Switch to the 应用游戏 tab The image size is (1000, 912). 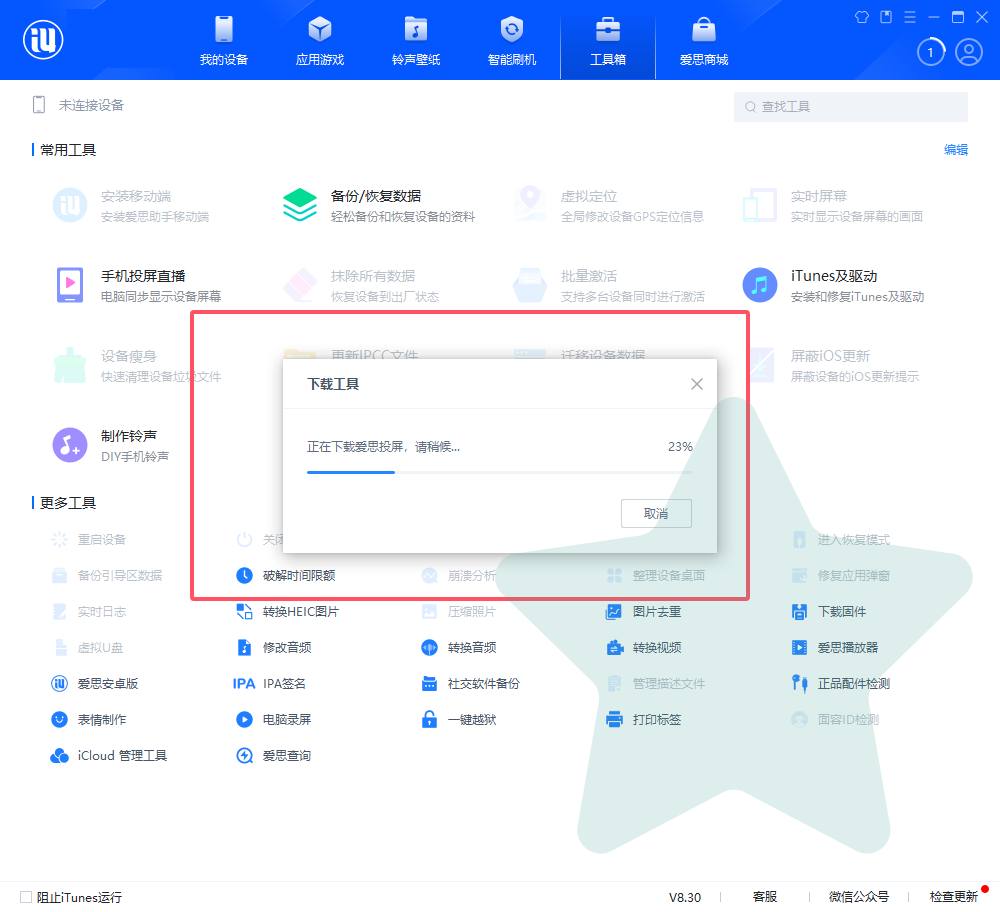[320, 41]
